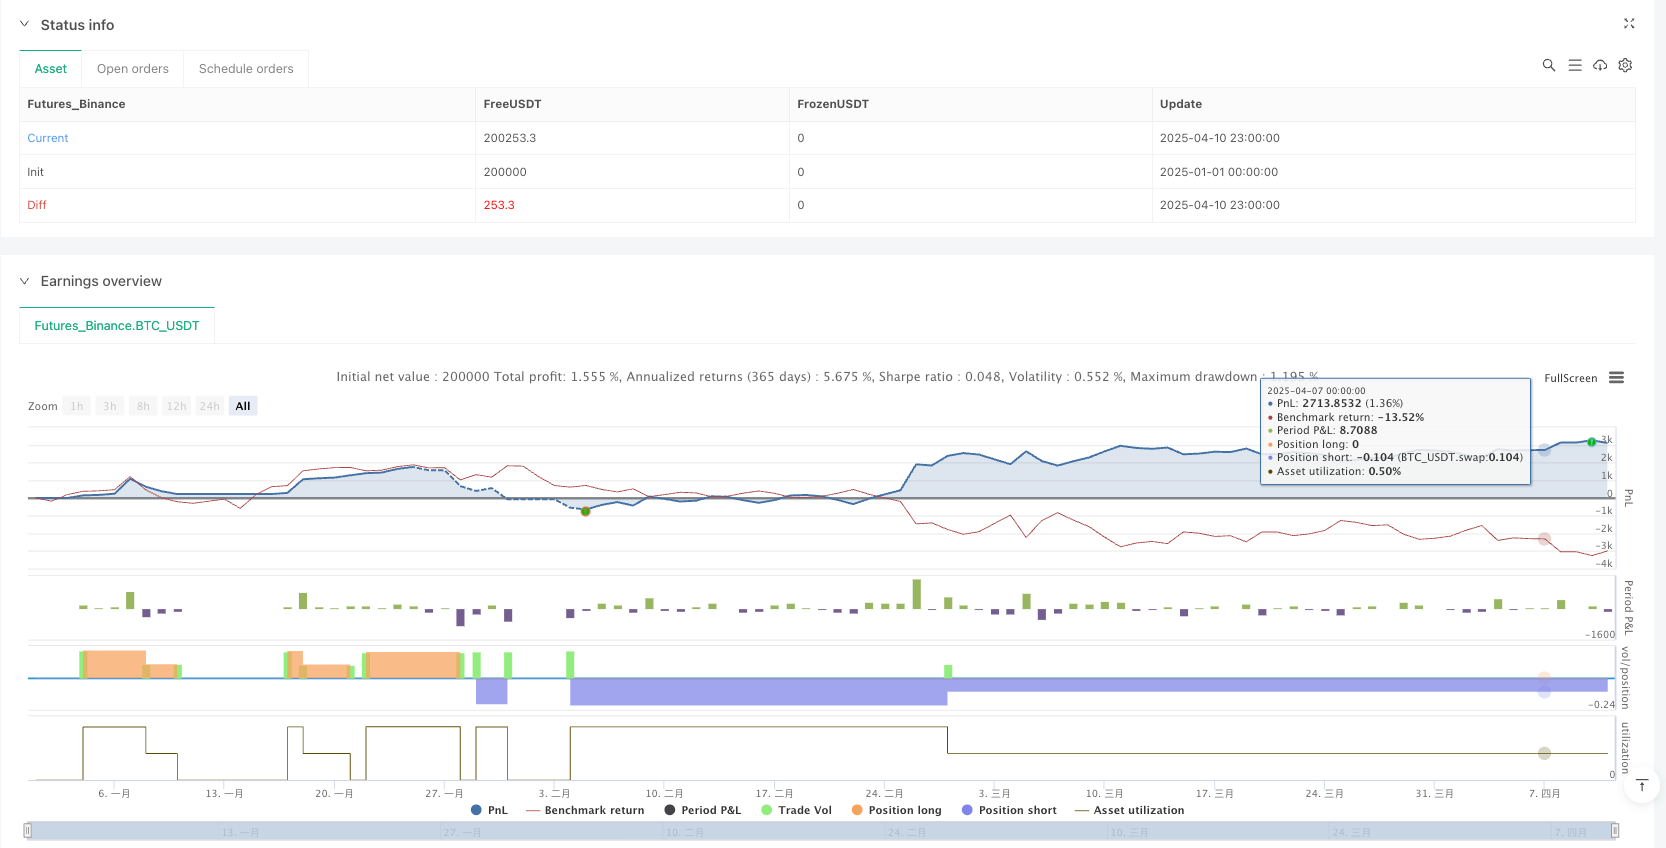
Task: Toggle Position short legend item
Action: pyautogui.click(x=1009, y=810)
